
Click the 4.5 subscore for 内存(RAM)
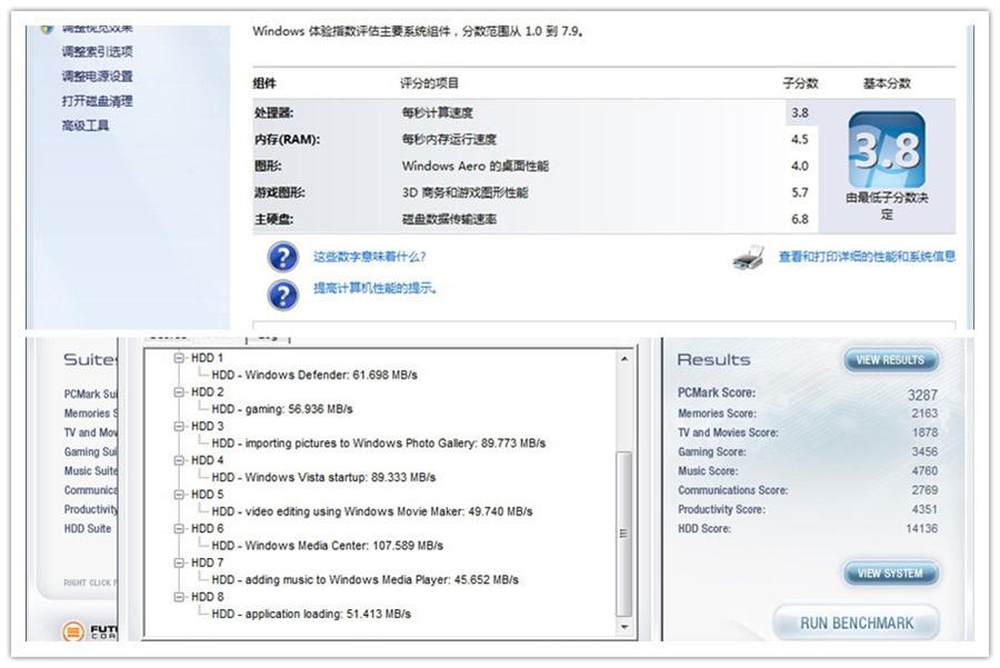coord(800,139)
